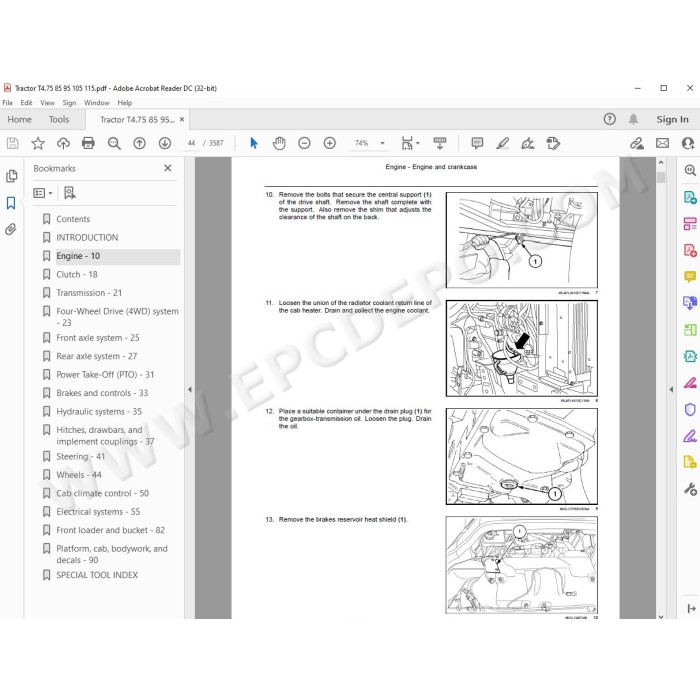This screenshot has width=700, height=700.
Task: Click the Save file icon
Action: [x=12, y=143]
